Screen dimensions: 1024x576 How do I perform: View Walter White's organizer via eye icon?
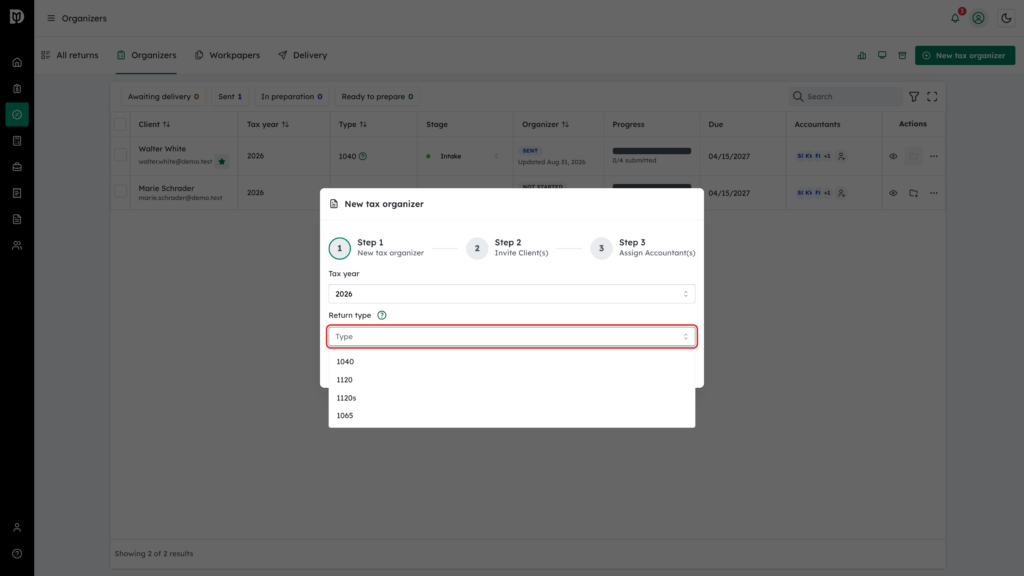[893, 156]
